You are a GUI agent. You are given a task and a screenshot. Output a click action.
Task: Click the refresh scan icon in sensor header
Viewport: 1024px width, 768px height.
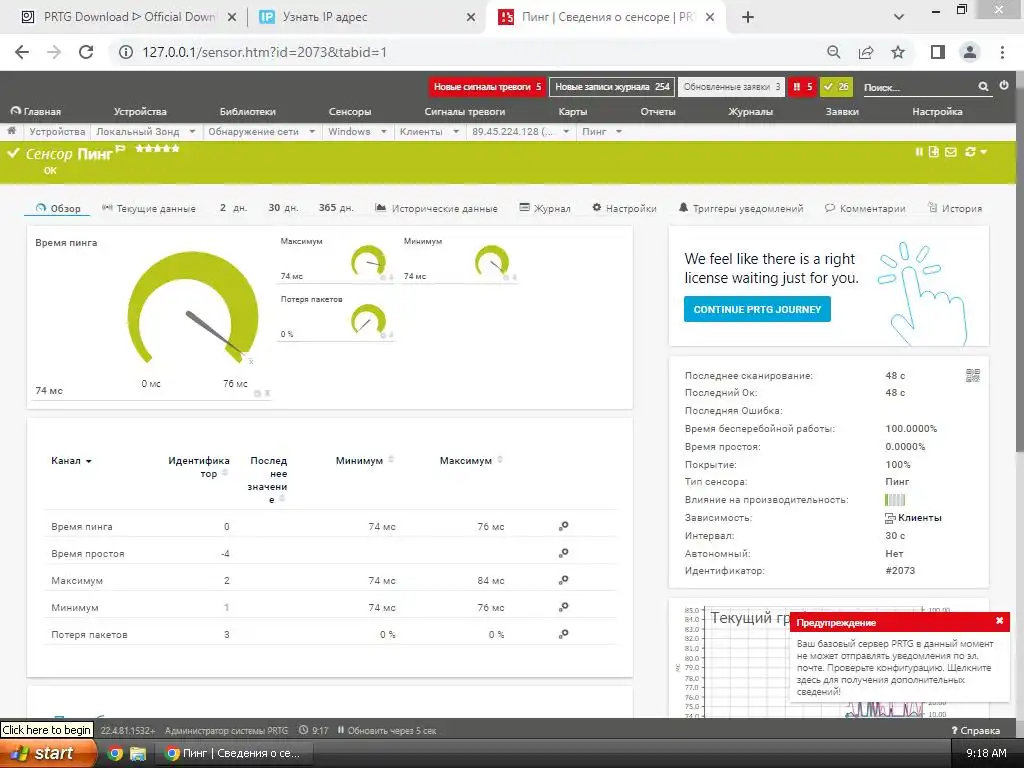[x=970, y=152]
